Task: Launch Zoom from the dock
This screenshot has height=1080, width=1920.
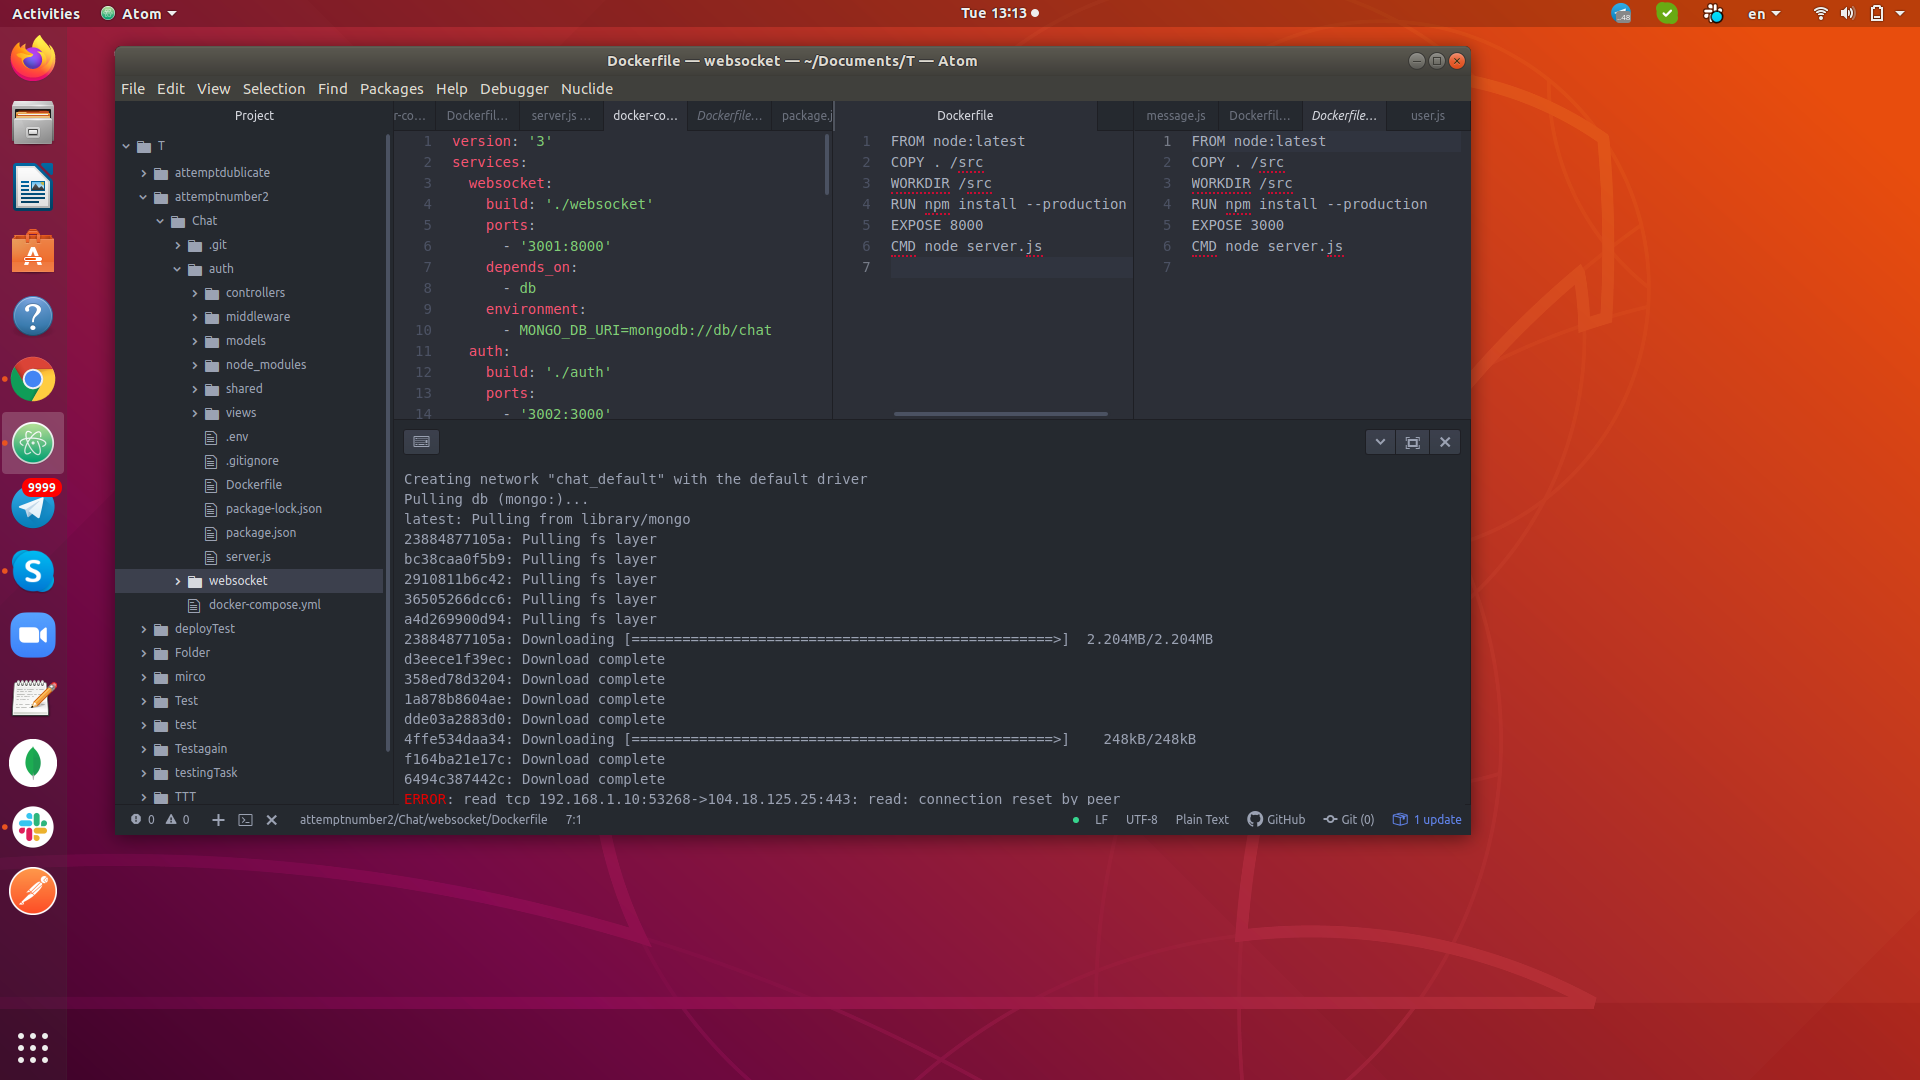Action: point(33,635)
